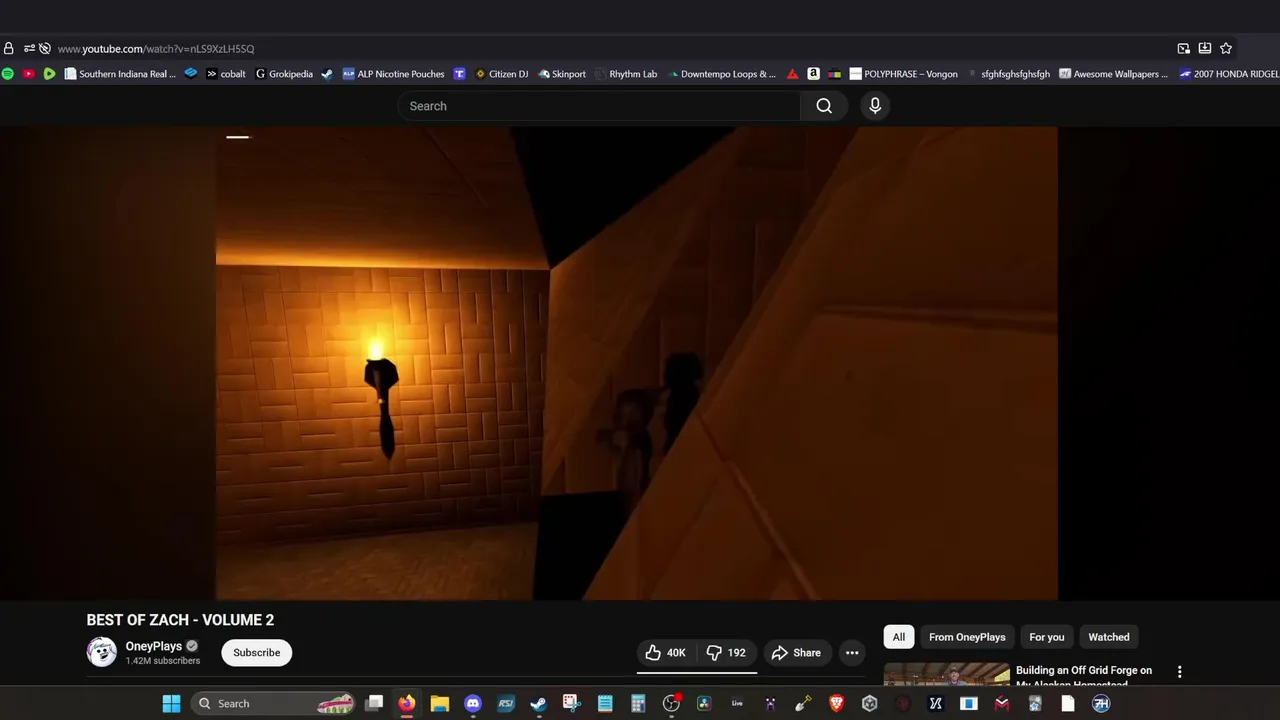This screenshot has height=720, width=1280.
Task: Open the Skinport bookmark
Action: coord(562,74)
